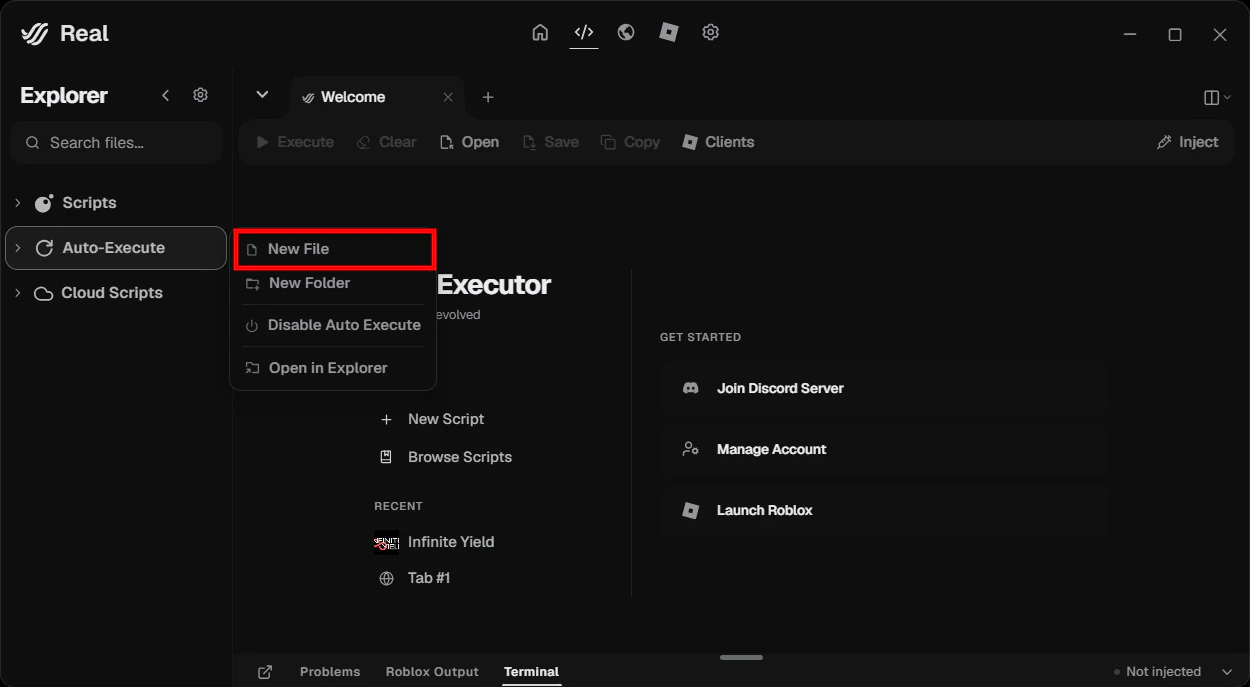Collapse the Explorer panel with the back arrow
The image size is (1250, 687).
pos(166,95)
